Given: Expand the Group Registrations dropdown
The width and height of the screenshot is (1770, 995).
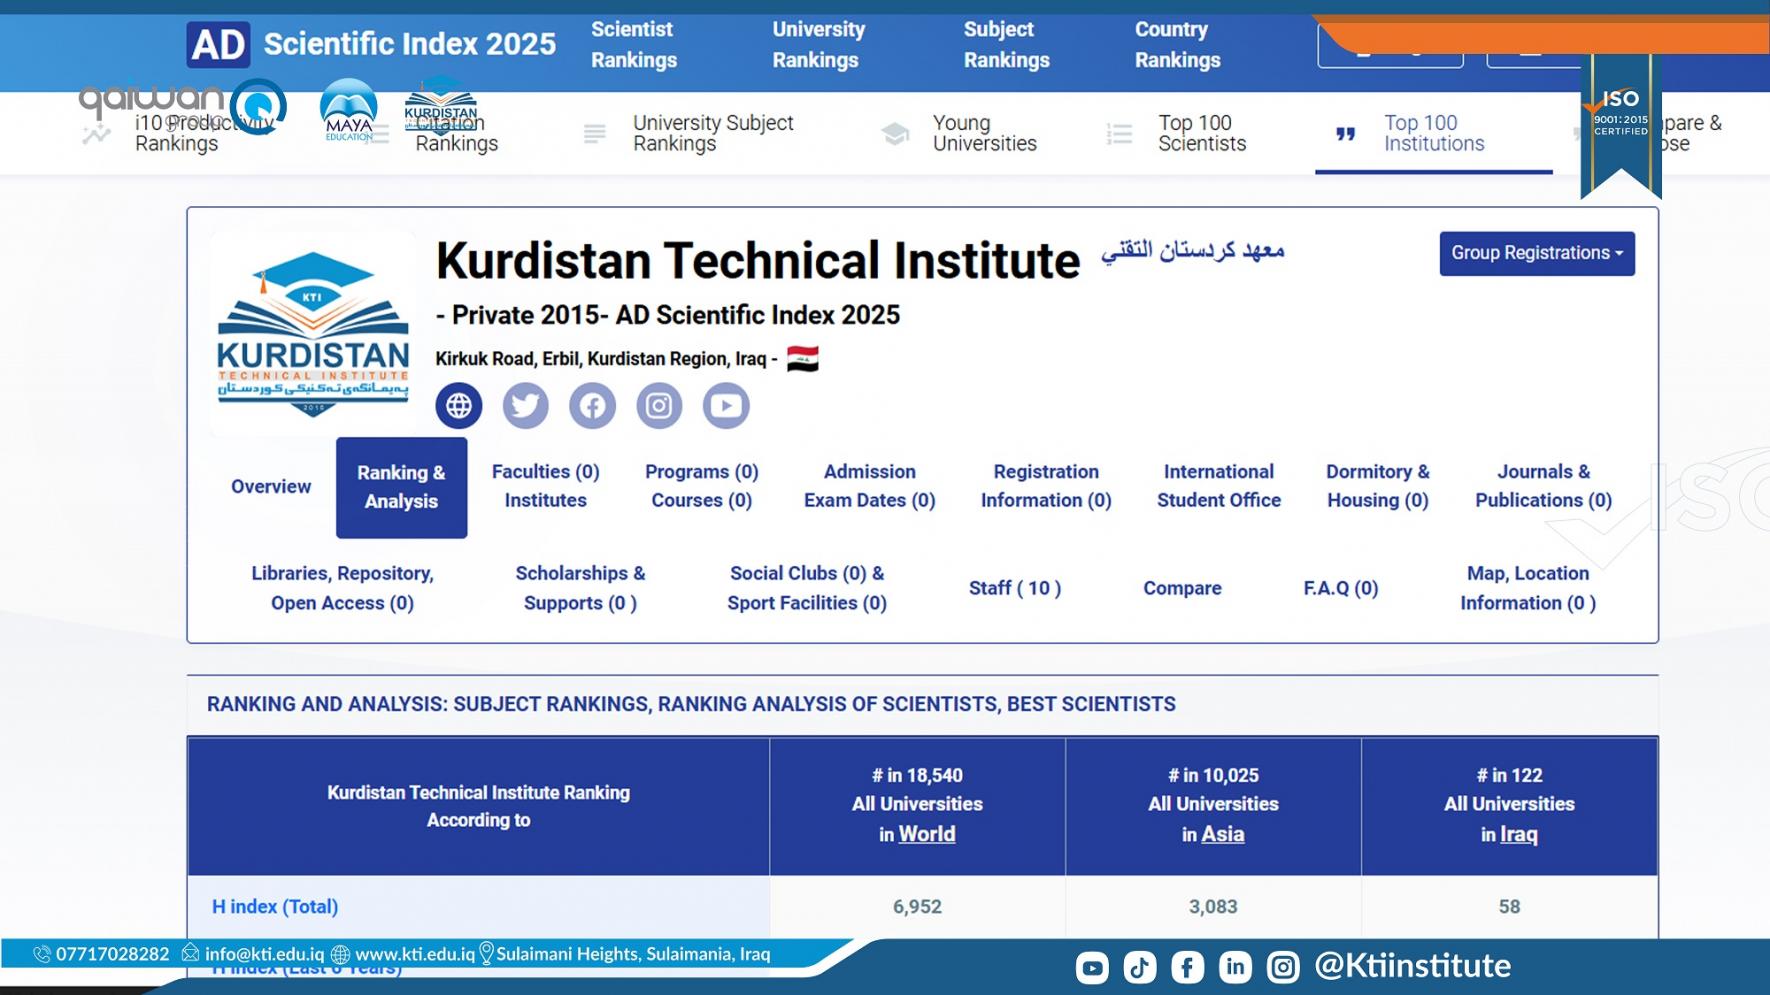Looking at the screenshot, I should click(x=1537, y=253).
